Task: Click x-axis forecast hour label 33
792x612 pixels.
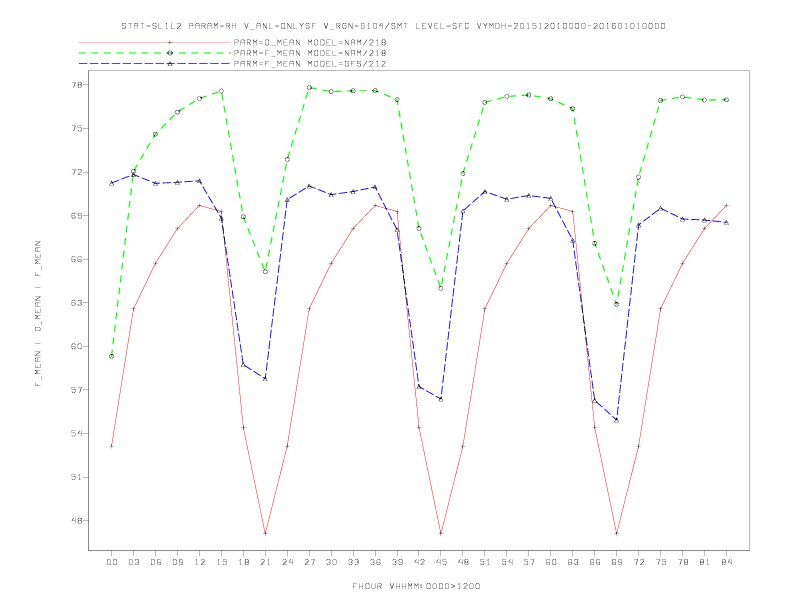Action: (x=353, y=562)
